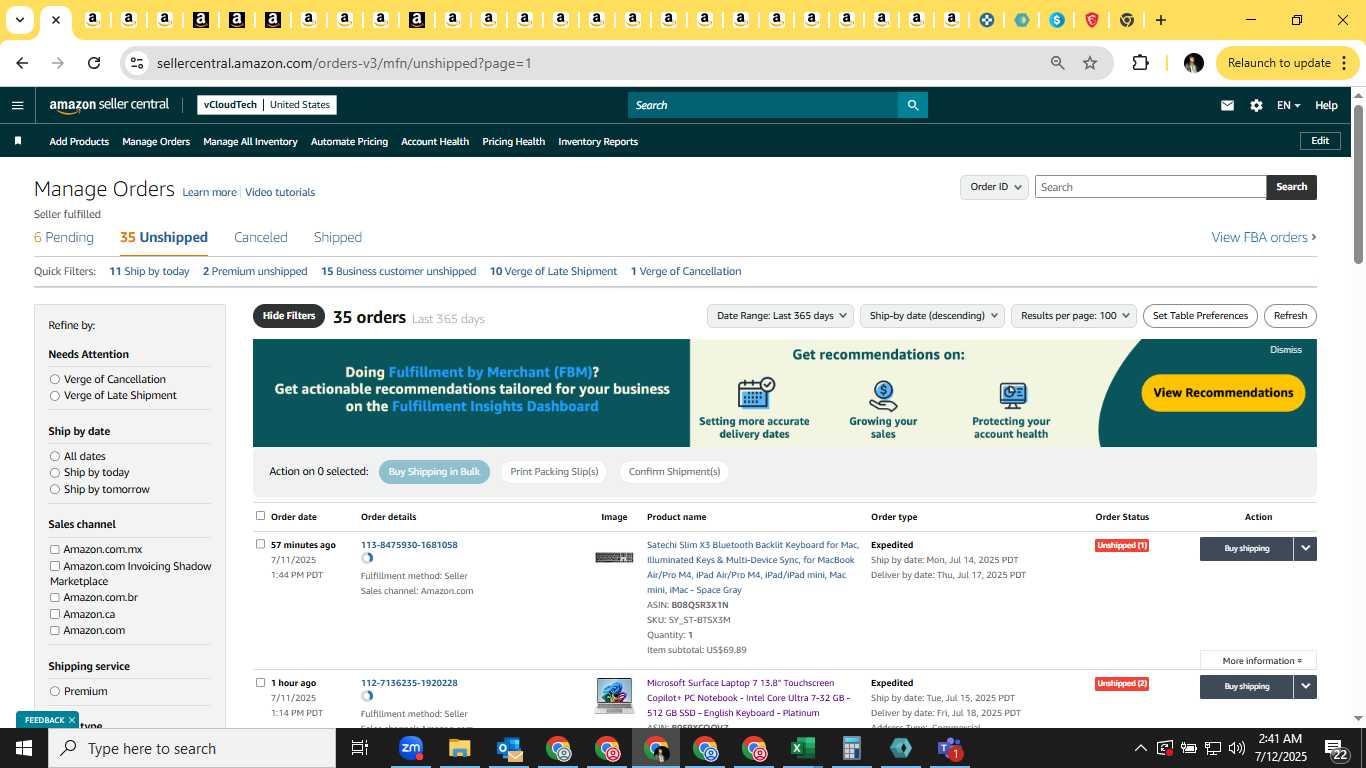Click the site information icon in address bar
Screen dimensions: 1366x768
coord(137,63)
